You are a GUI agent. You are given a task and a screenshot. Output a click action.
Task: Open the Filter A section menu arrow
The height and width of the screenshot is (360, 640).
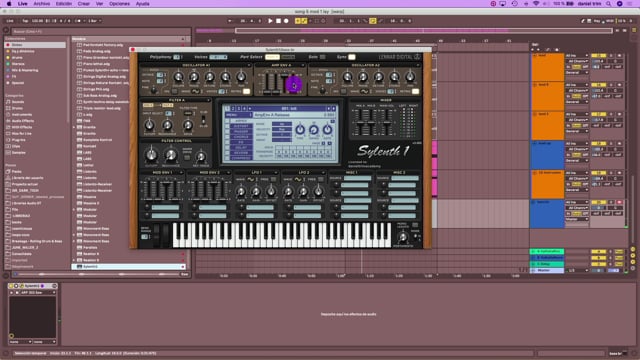pos(209,100)
